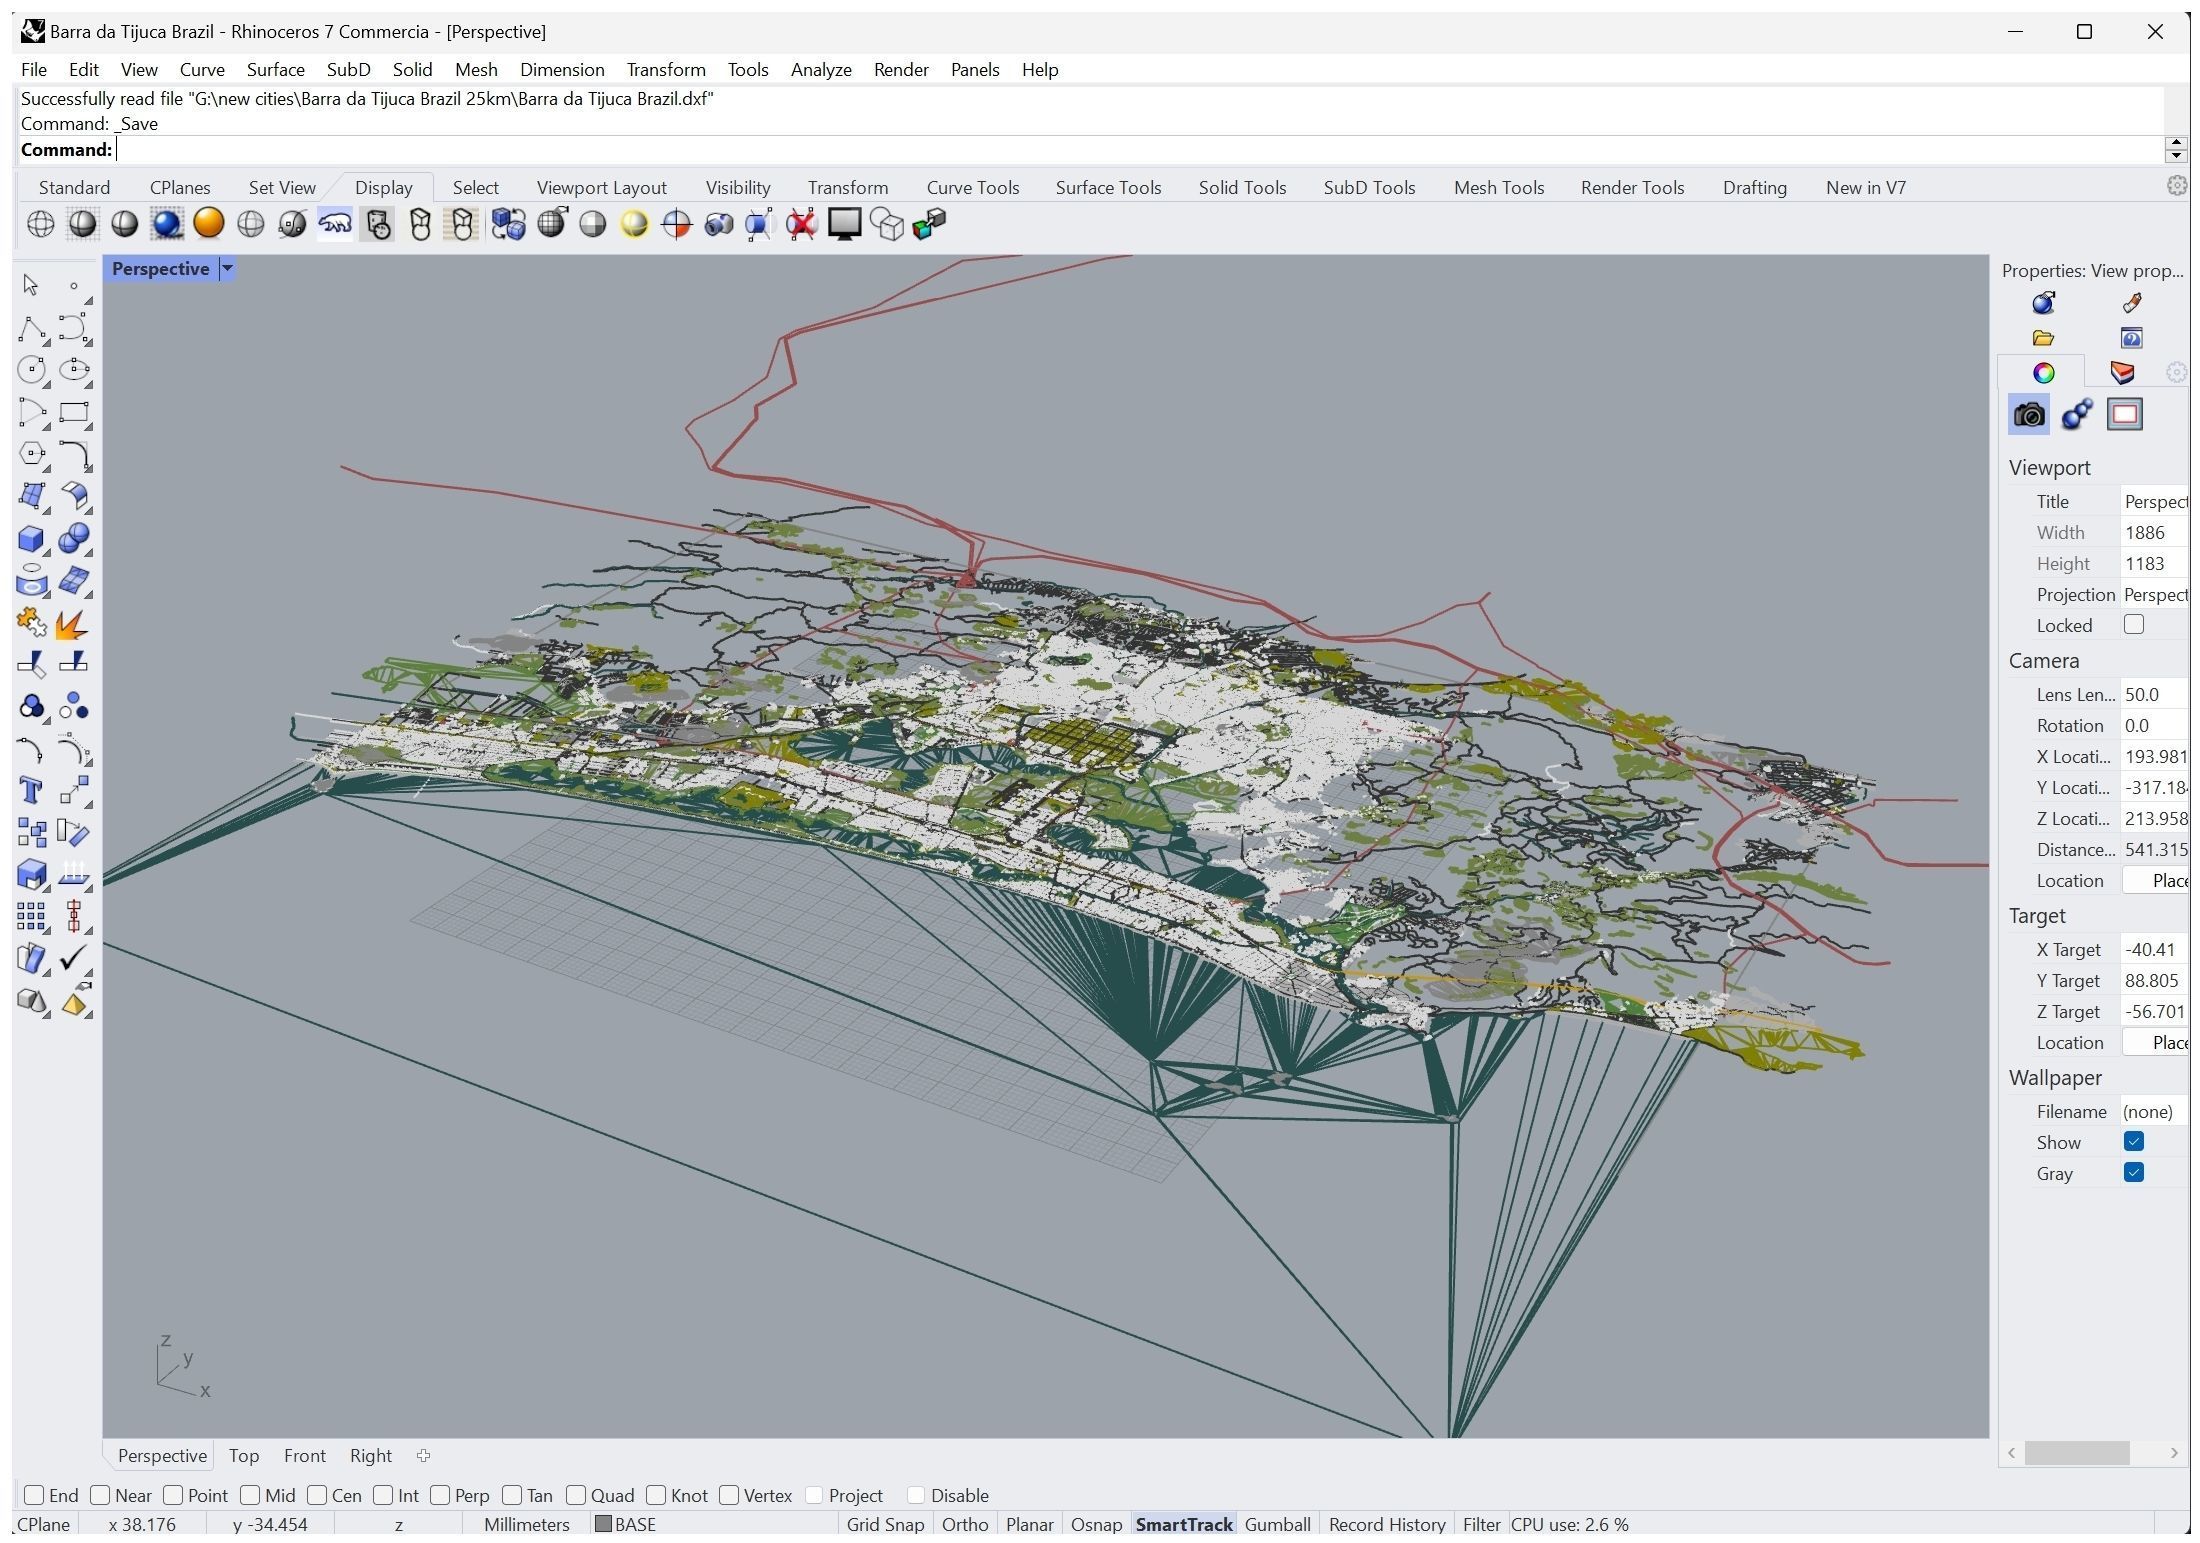Uncheck the Wallpaper Show checkbox
This screenshot has height=1543, width=2200.
click(2134, 1141)
